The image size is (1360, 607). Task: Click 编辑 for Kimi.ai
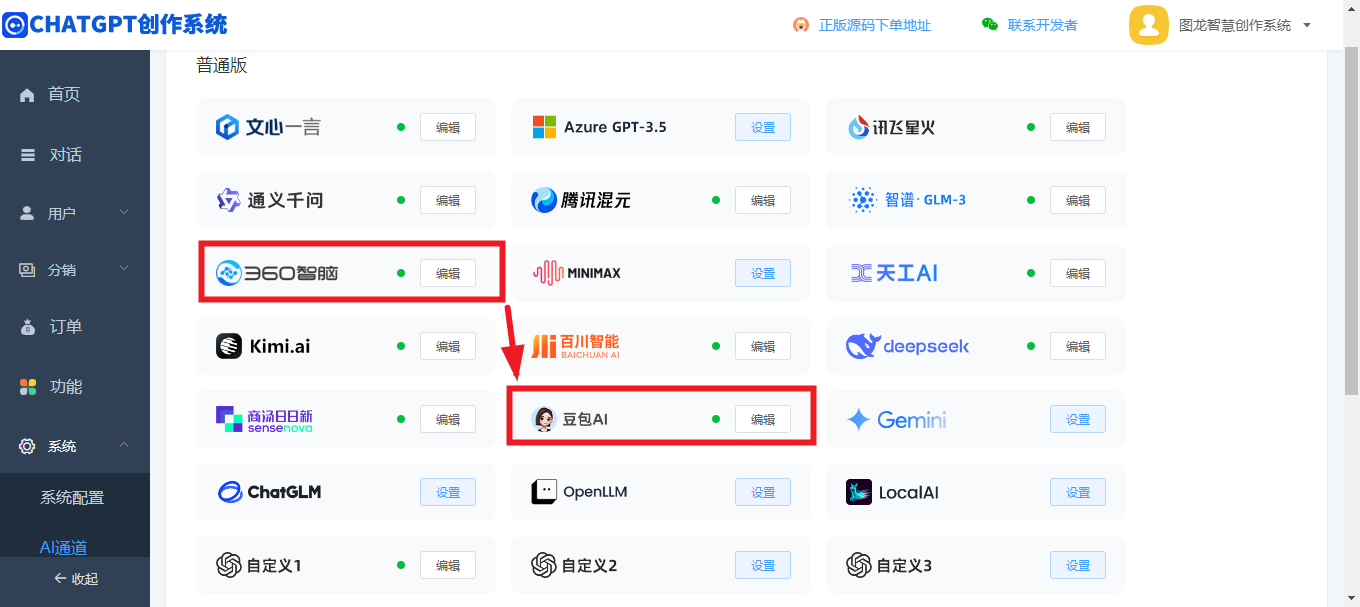point(448,346)
